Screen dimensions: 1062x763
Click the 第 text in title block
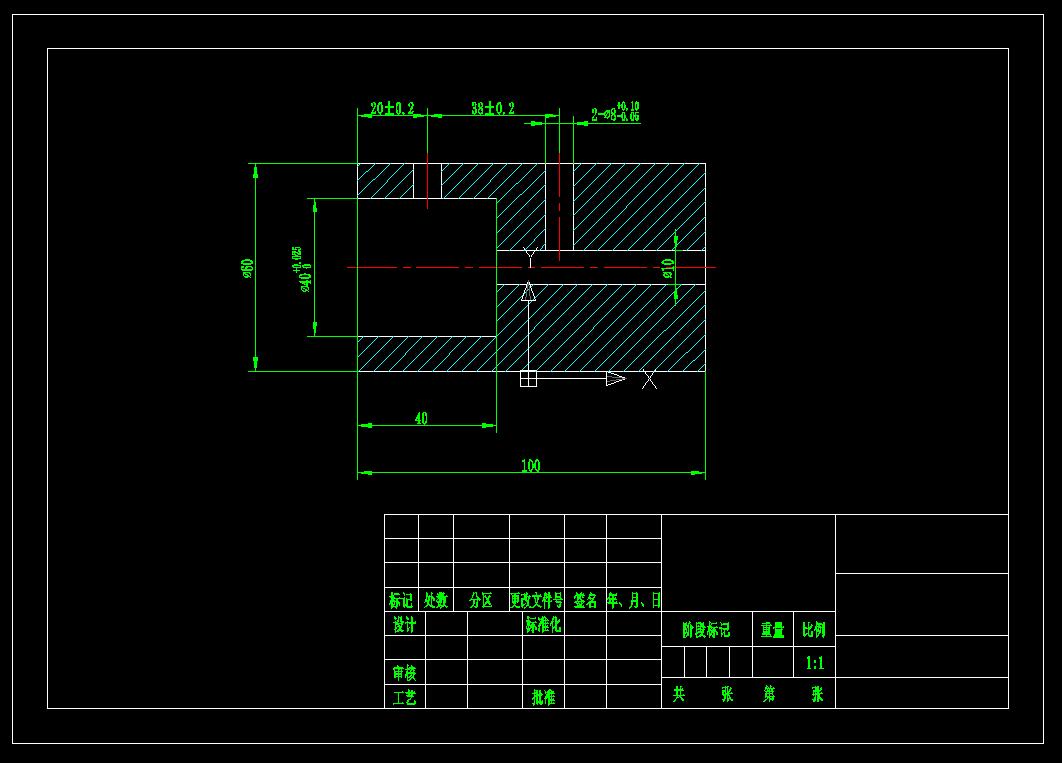[769, 694]
